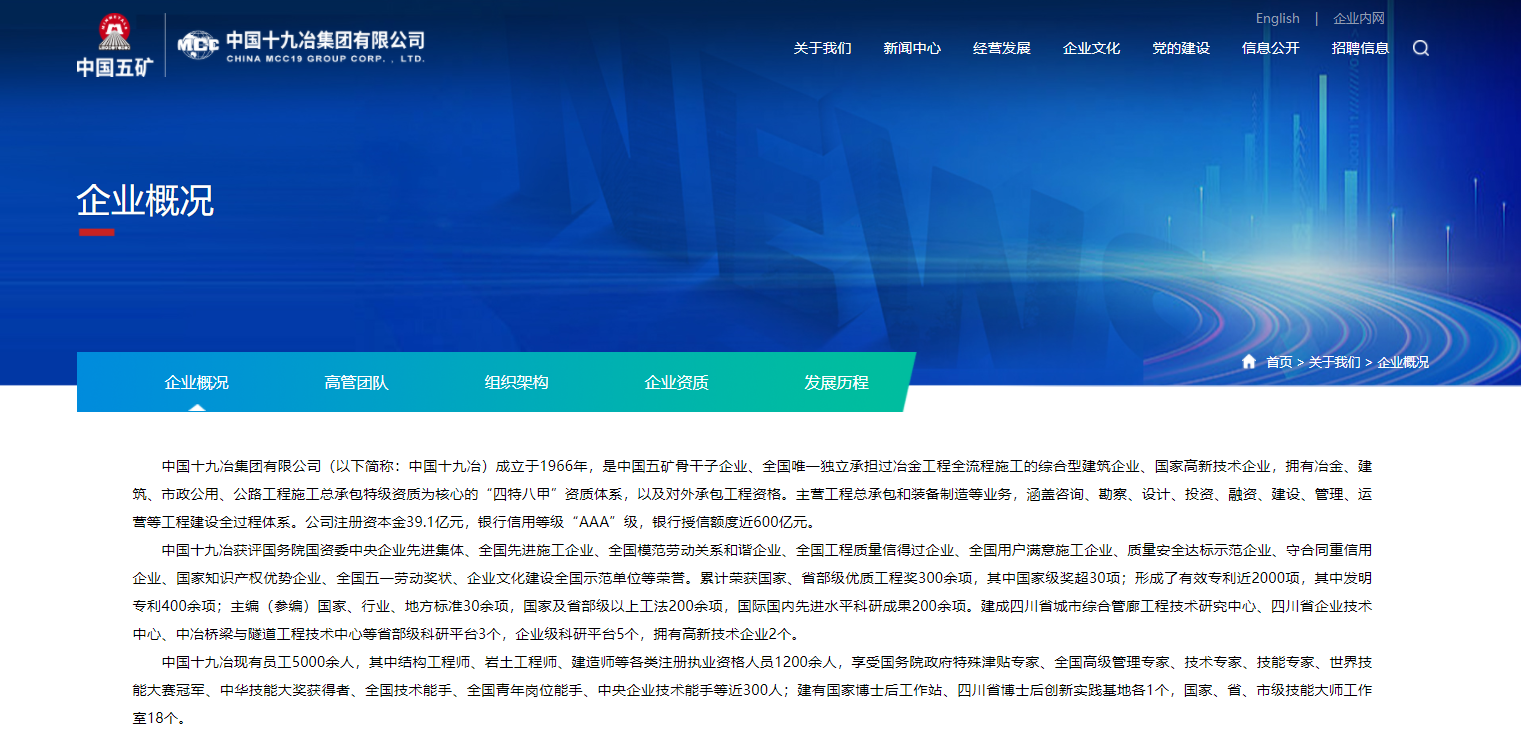Switch to the 组织架构 tab

click(517, 382)
